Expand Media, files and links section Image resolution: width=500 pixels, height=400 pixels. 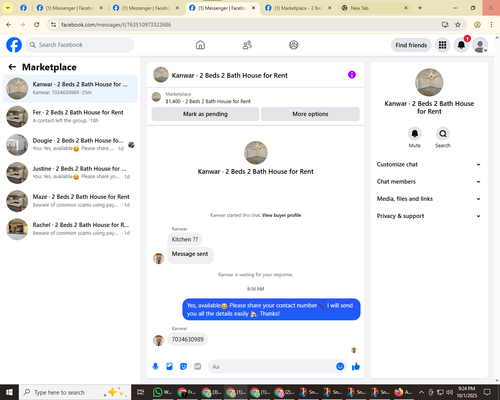429,199
